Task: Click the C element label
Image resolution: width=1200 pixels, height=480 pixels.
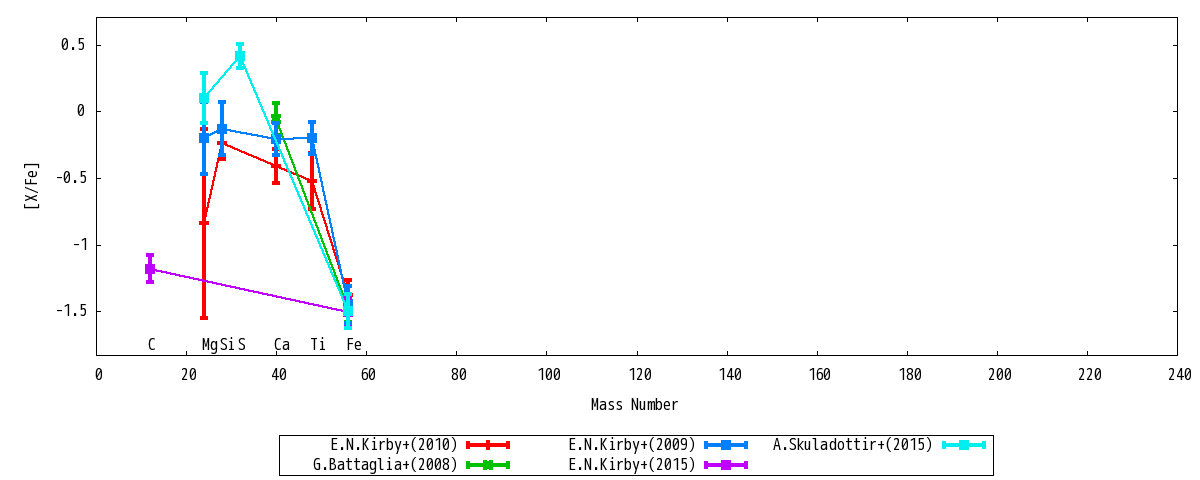Action: (151, 345)
